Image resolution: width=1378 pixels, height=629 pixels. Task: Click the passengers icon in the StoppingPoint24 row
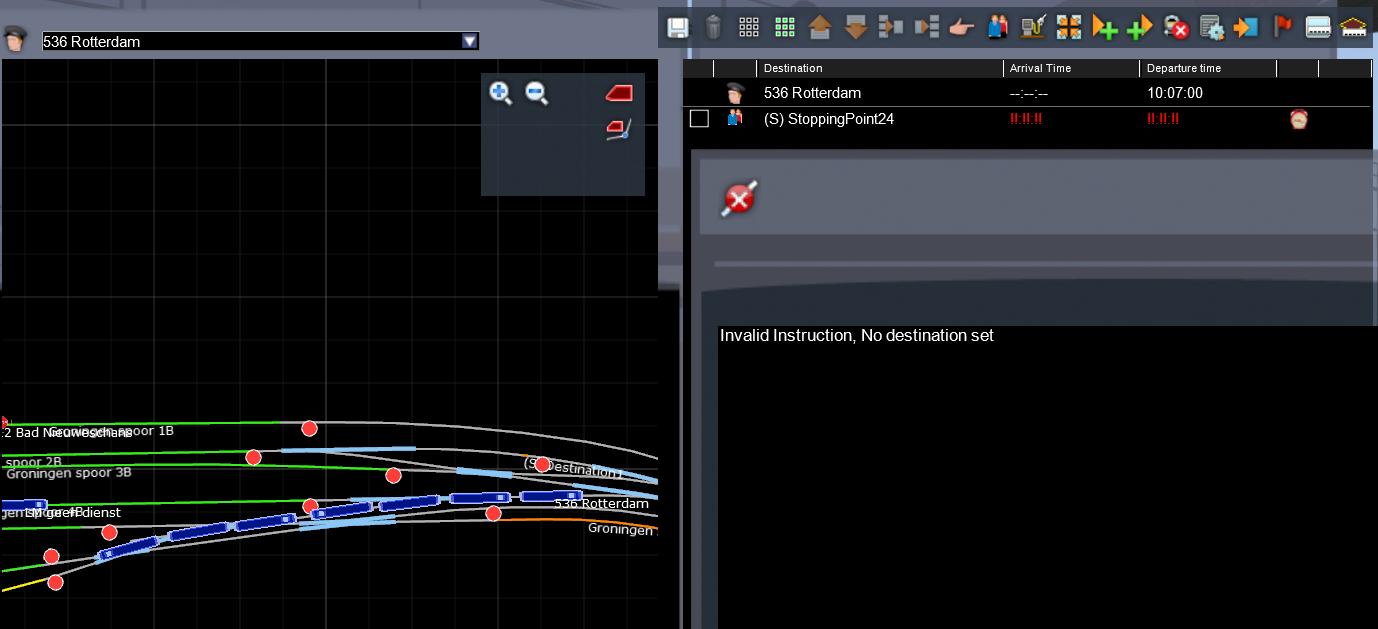(735, 118)
